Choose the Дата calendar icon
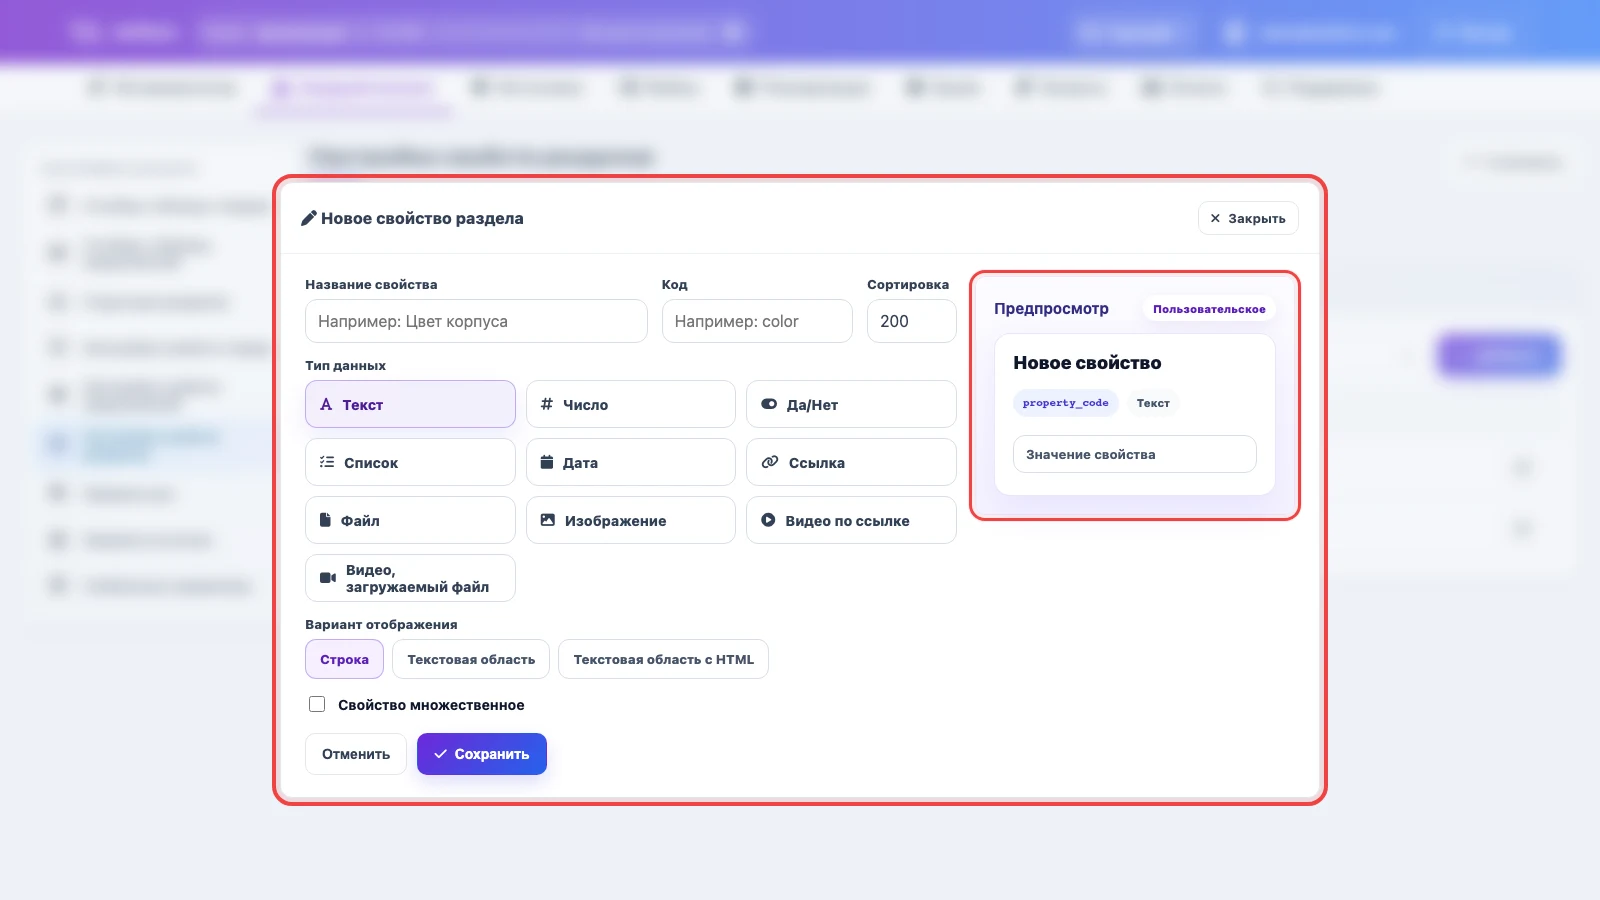Viewport: 1600px width, 900px height. tap(547, 462)
